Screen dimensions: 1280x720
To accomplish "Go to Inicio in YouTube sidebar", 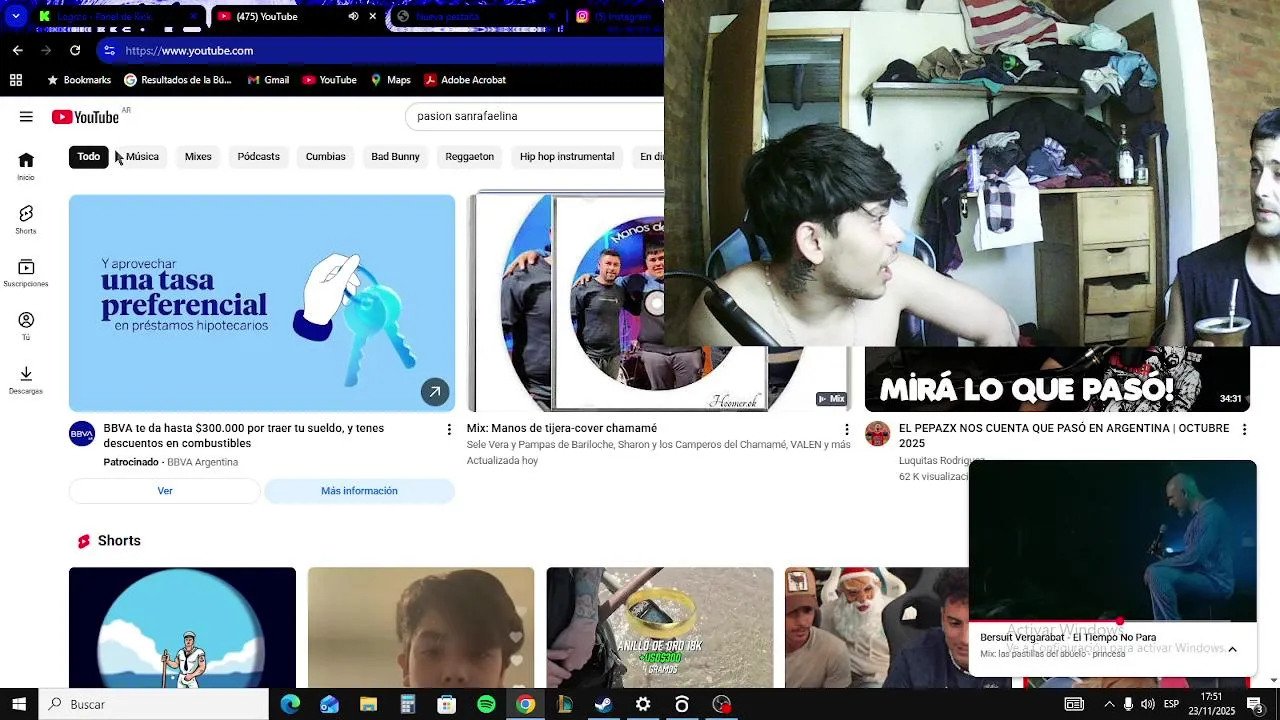I will (26, 166).
